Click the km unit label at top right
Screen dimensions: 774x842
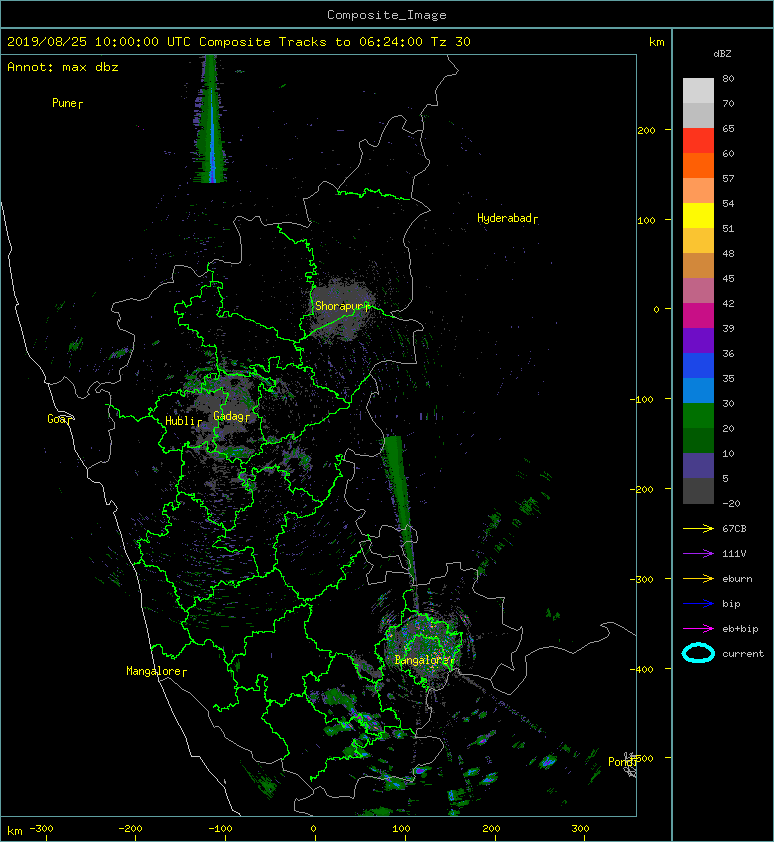(x=656, y=42)
